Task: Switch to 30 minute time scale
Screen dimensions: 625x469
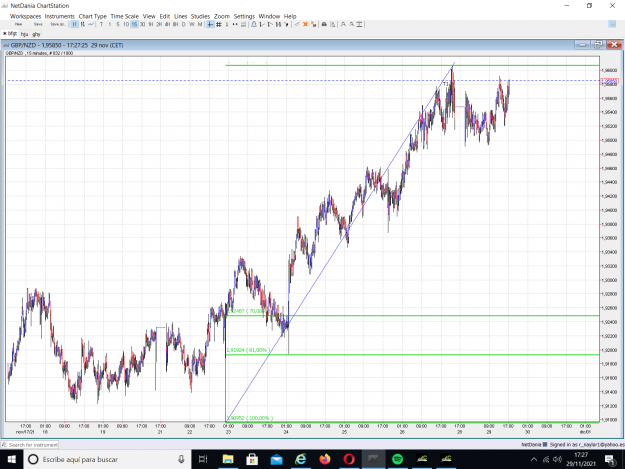Action: click(x=142, y=24)
